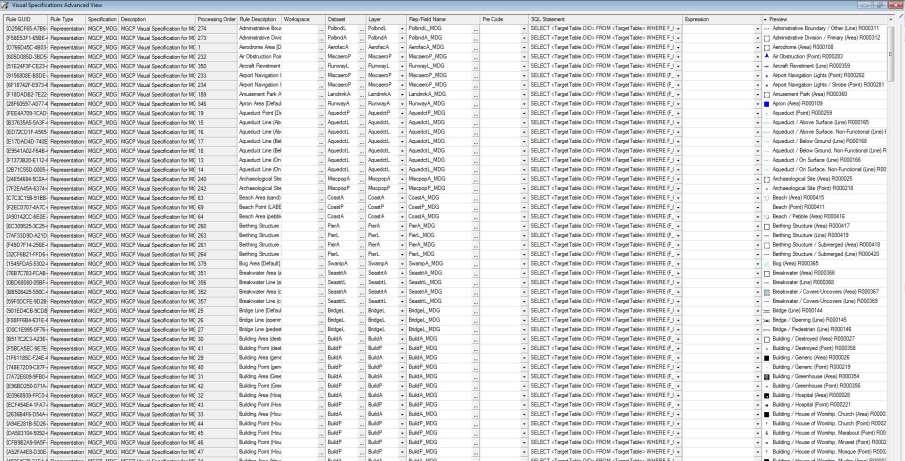The height and width of the screenshot is (461, 905).
Task: Click the 'AerofacA_MDG' field name cell
Action: pyautogui.click(x=439, y=47)
